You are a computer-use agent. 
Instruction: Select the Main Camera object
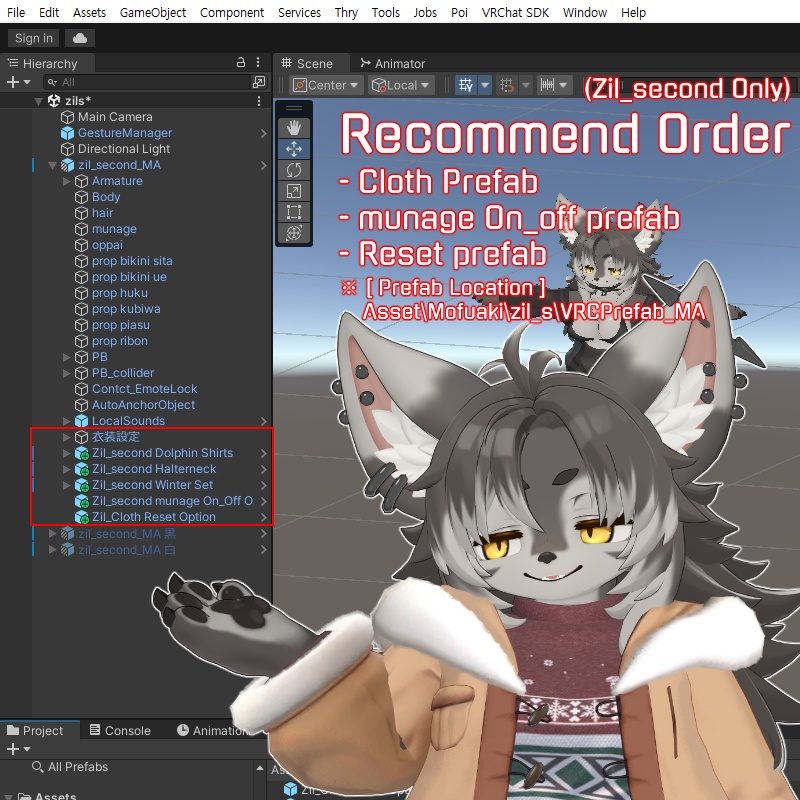pyautogui.click(x=115, y=117)
